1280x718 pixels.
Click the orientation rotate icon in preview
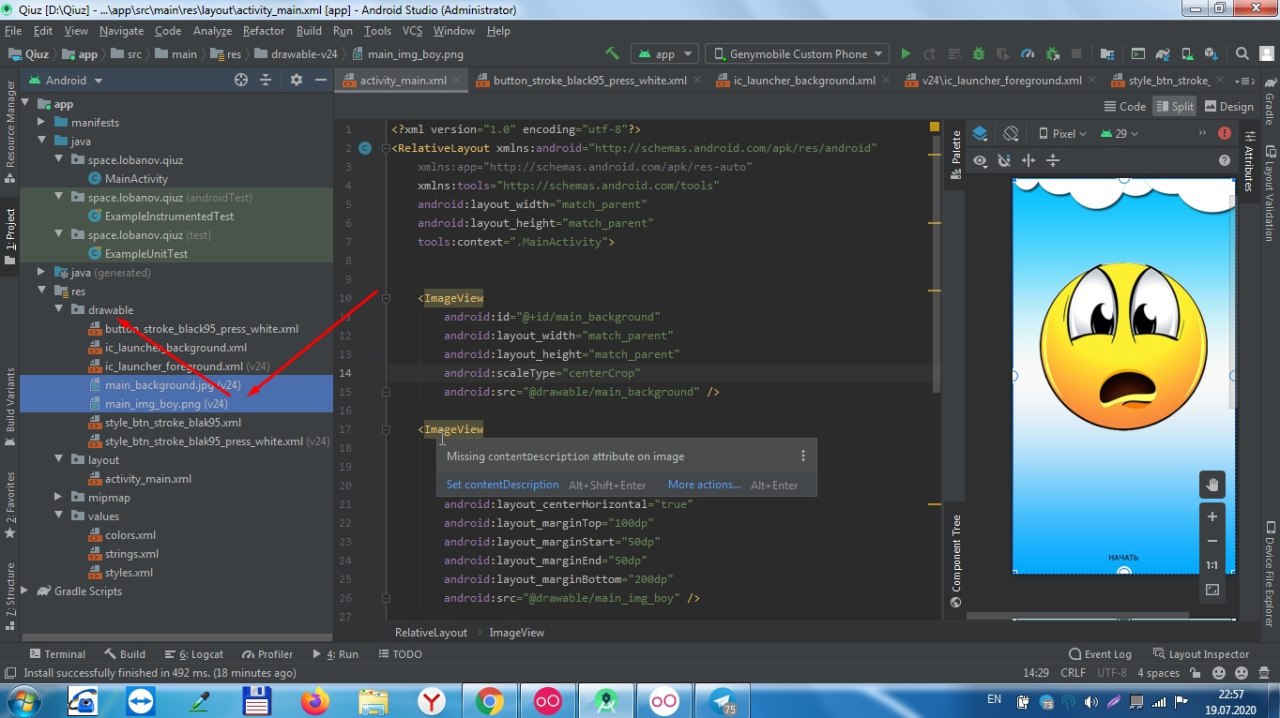(x=1011, y=133)
